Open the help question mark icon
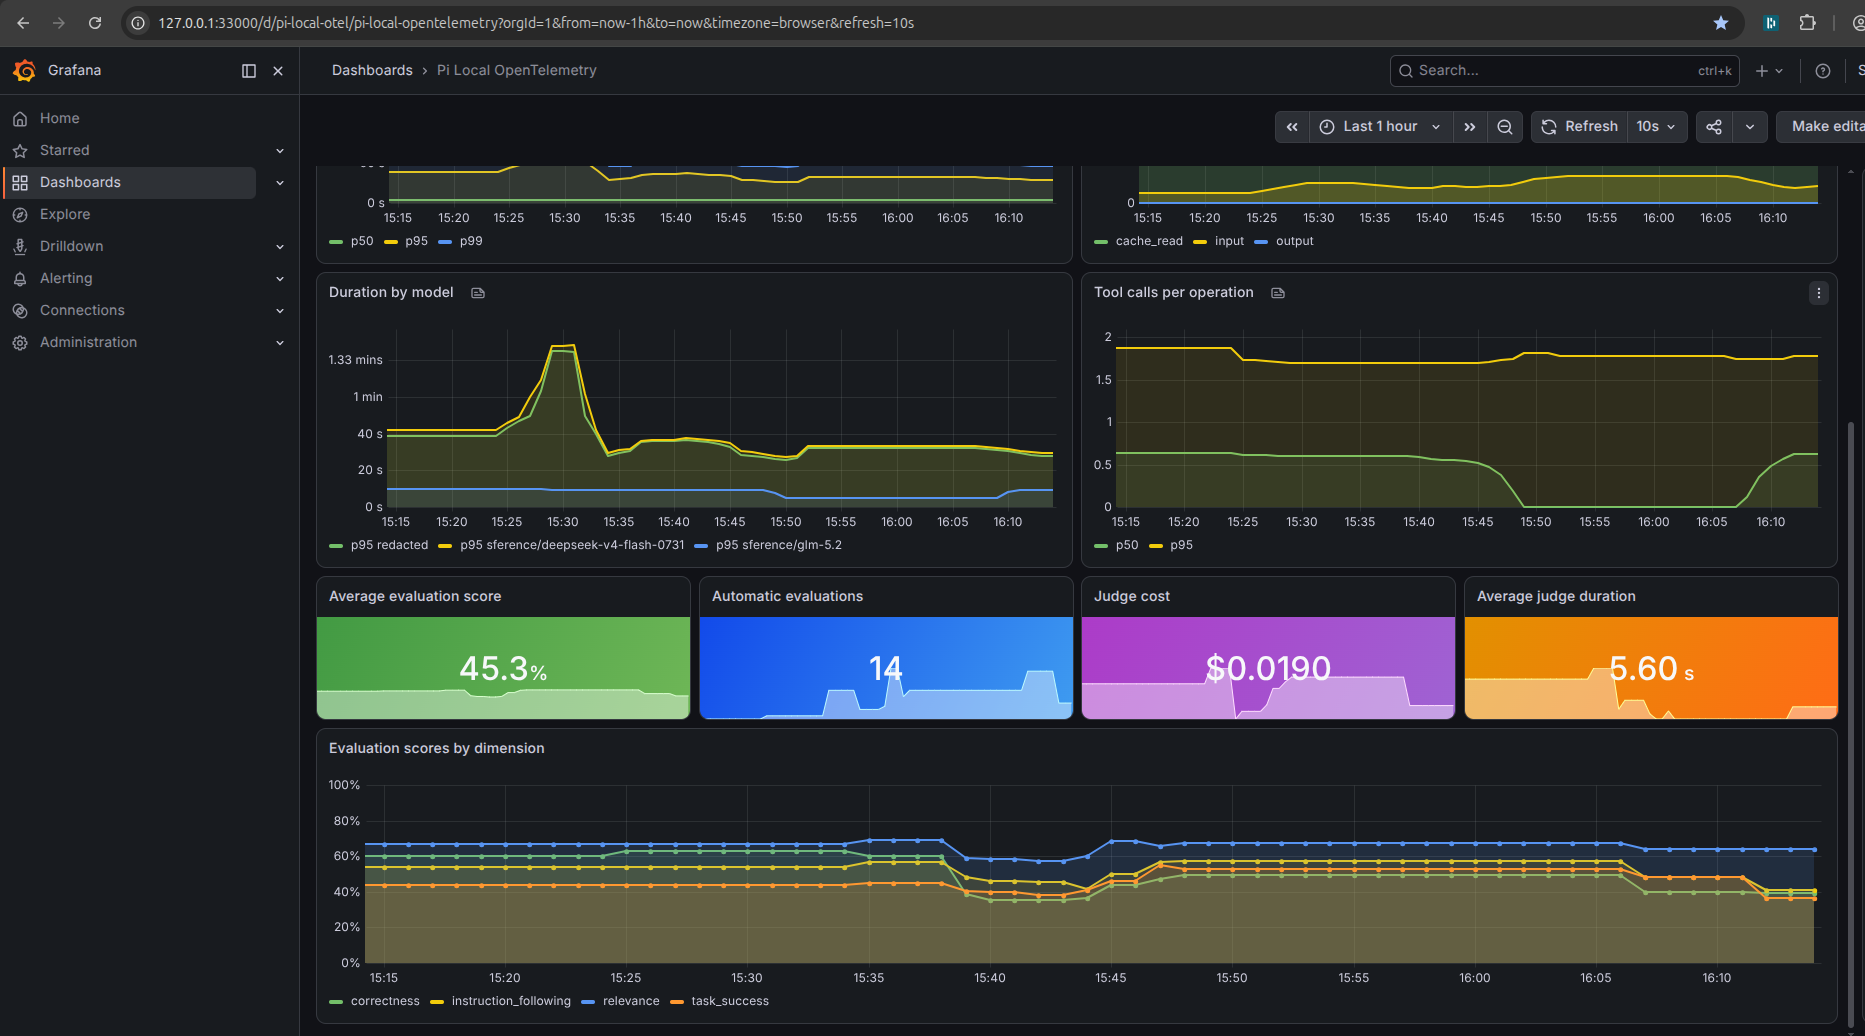 coord(1822,71)
